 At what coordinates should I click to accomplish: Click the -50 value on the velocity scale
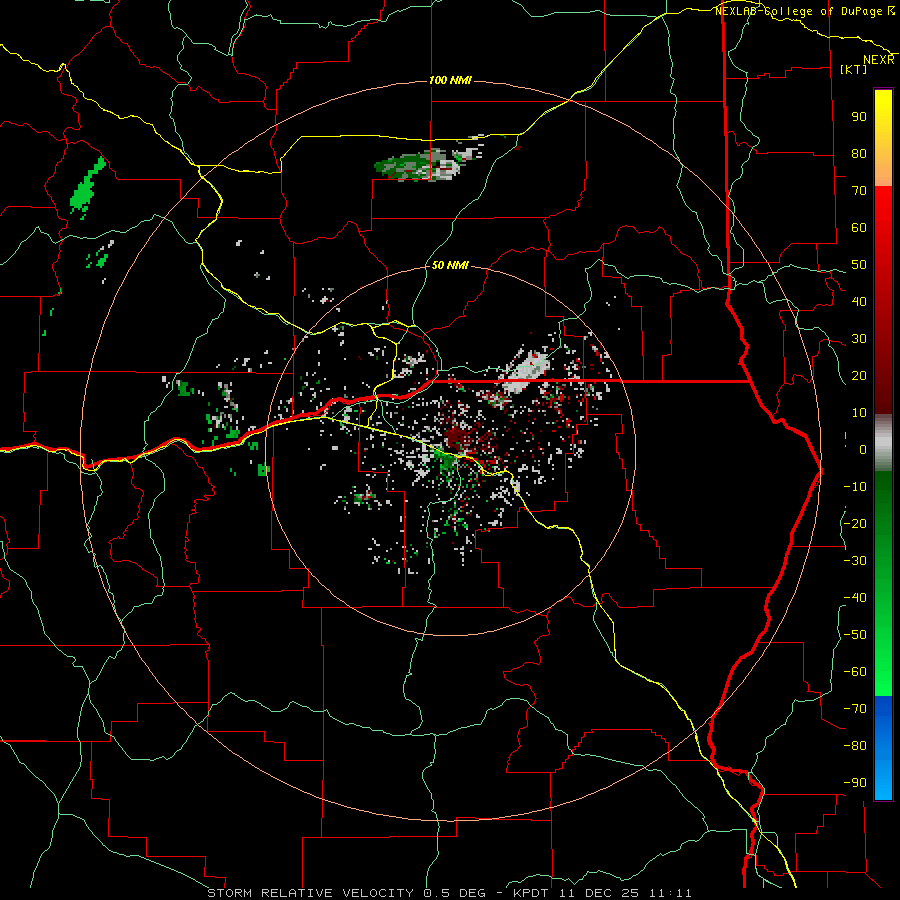pos(855,635)
